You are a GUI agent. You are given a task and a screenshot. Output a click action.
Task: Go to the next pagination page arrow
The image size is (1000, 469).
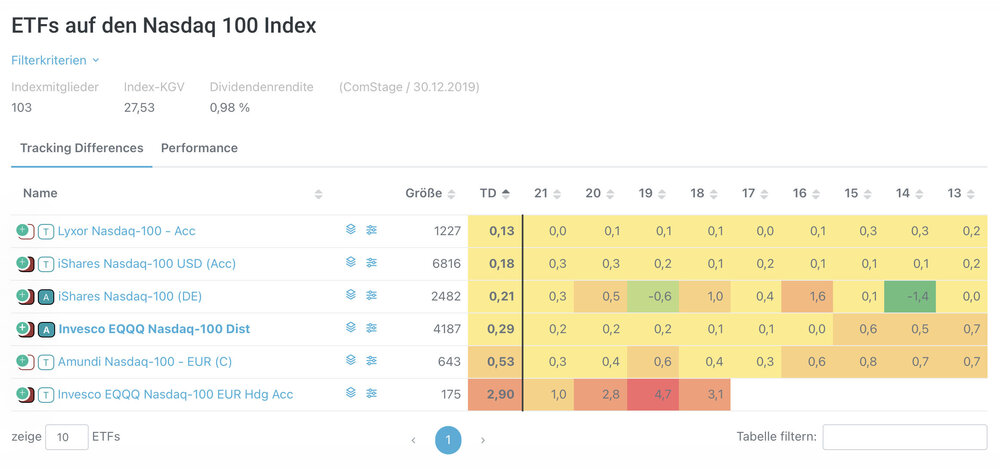tap(483, 439)
